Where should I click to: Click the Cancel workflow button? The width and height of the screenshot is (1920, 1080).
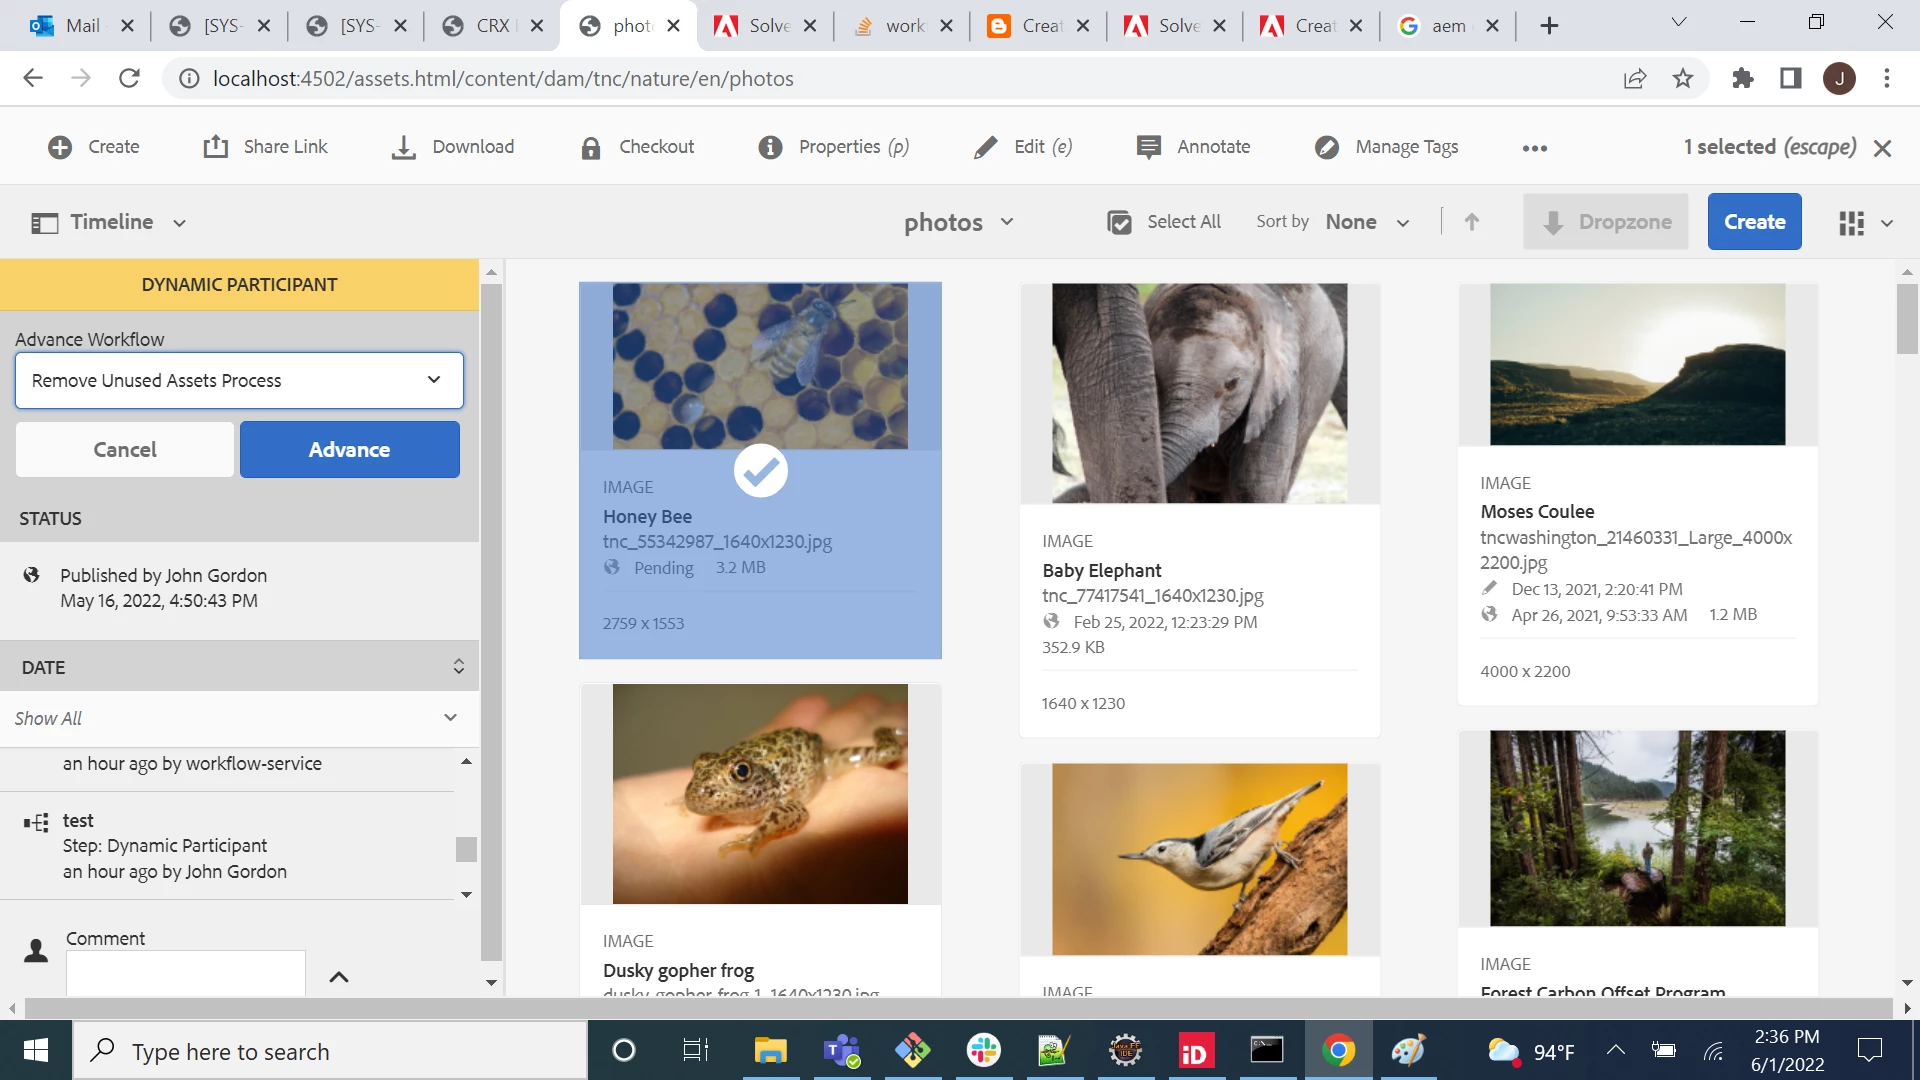tap(125, 449)
